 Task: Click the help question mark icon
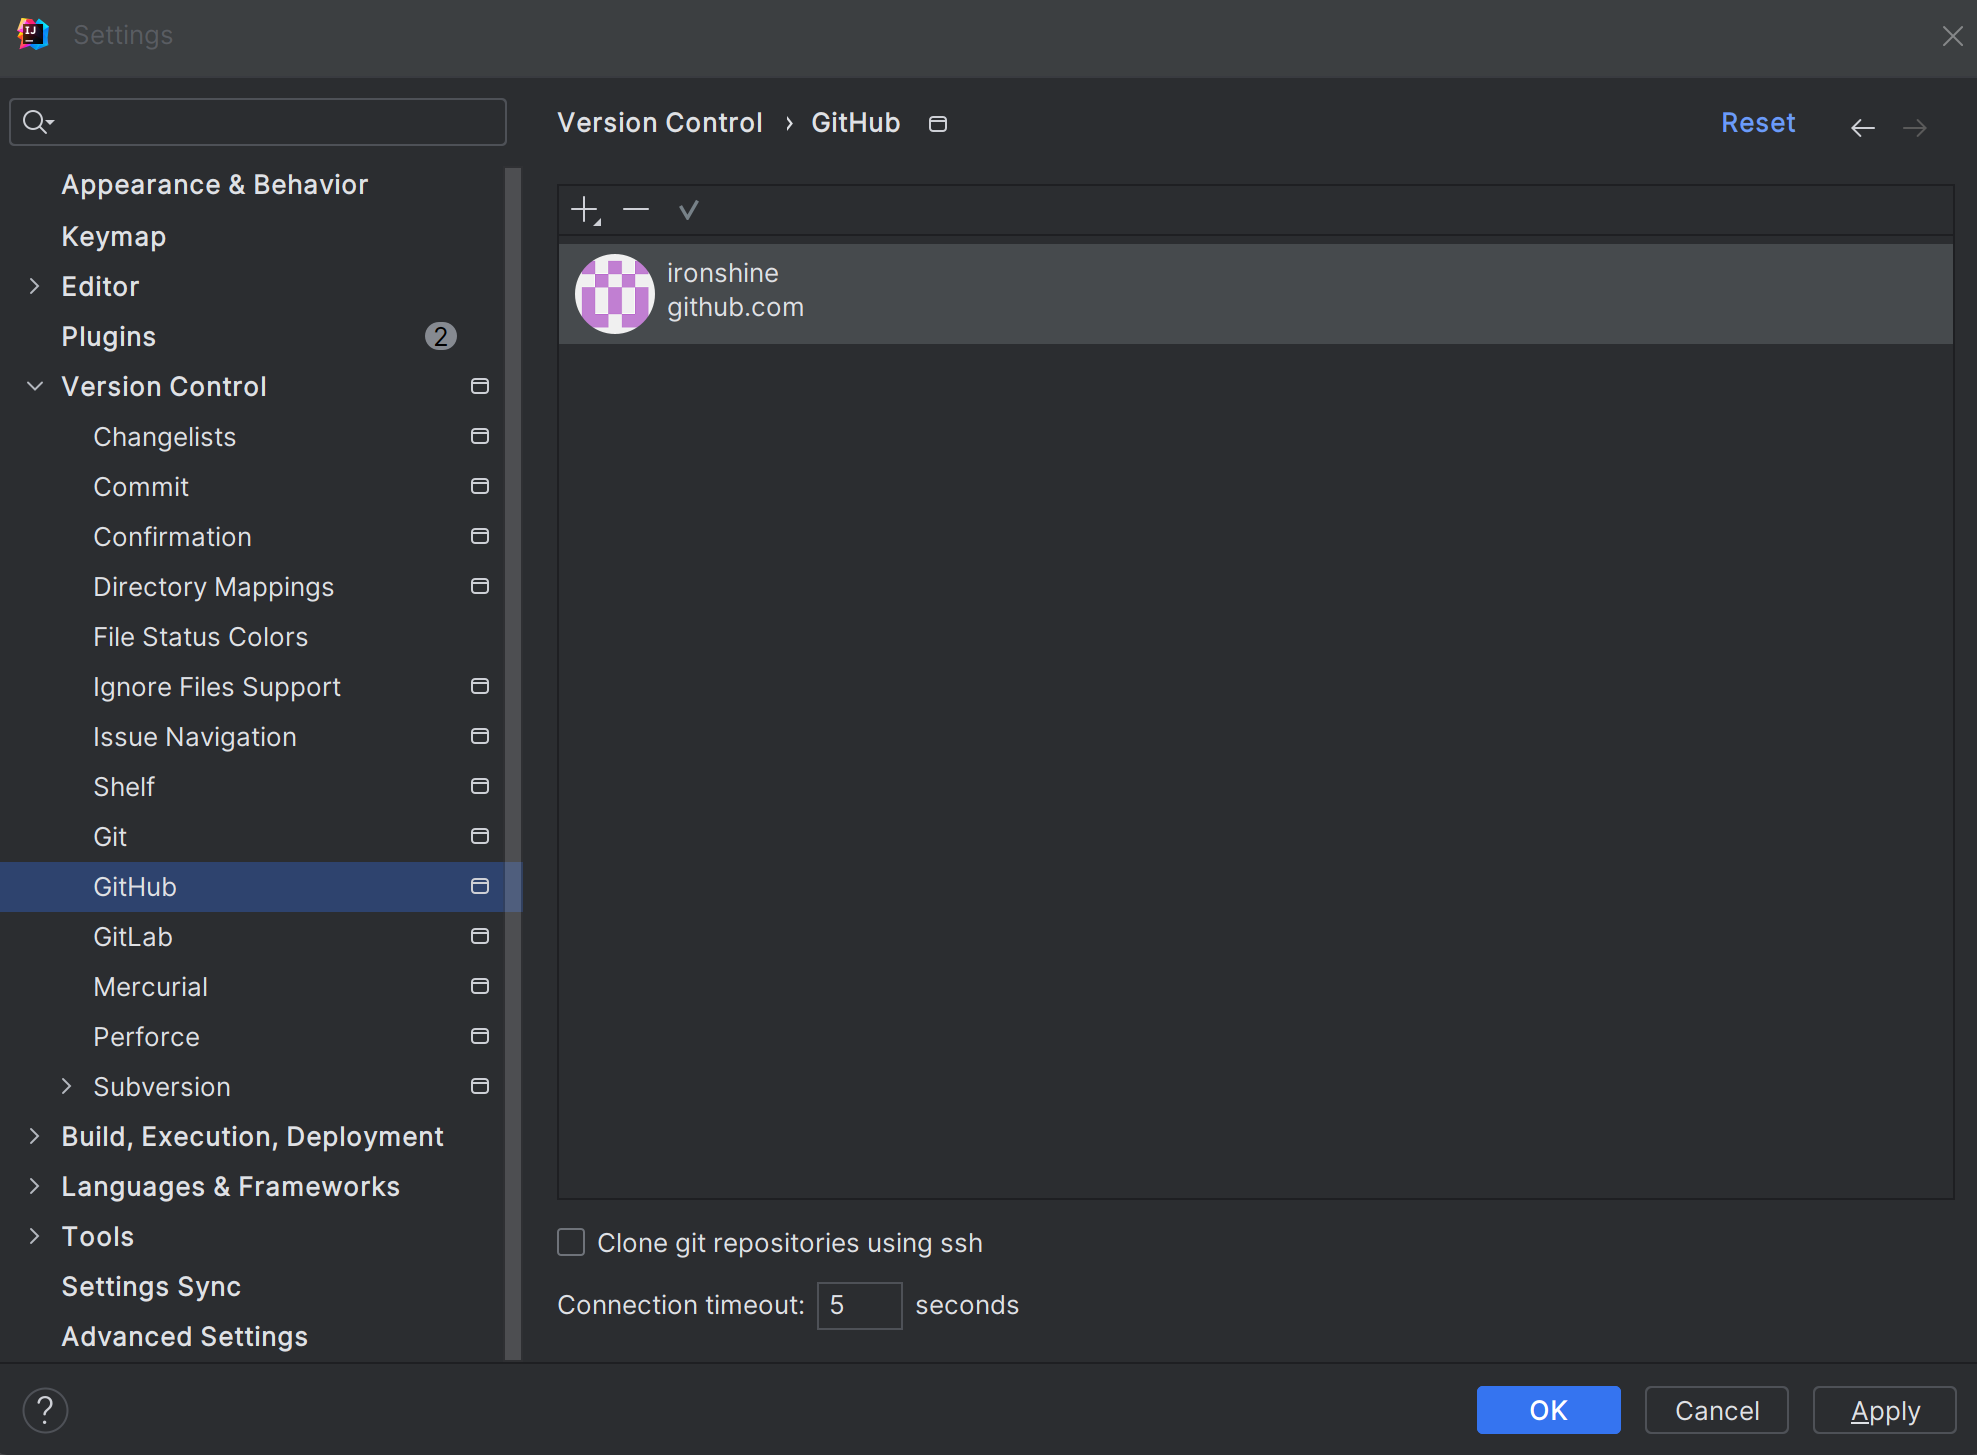(45, 1410)
